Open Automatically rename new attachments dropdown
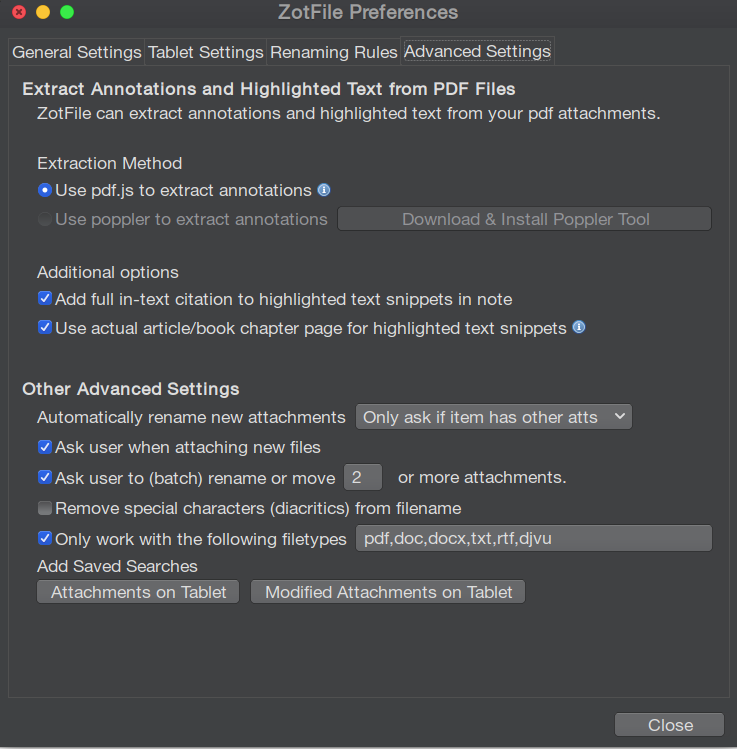737x749 pixels. click(494, 417)
